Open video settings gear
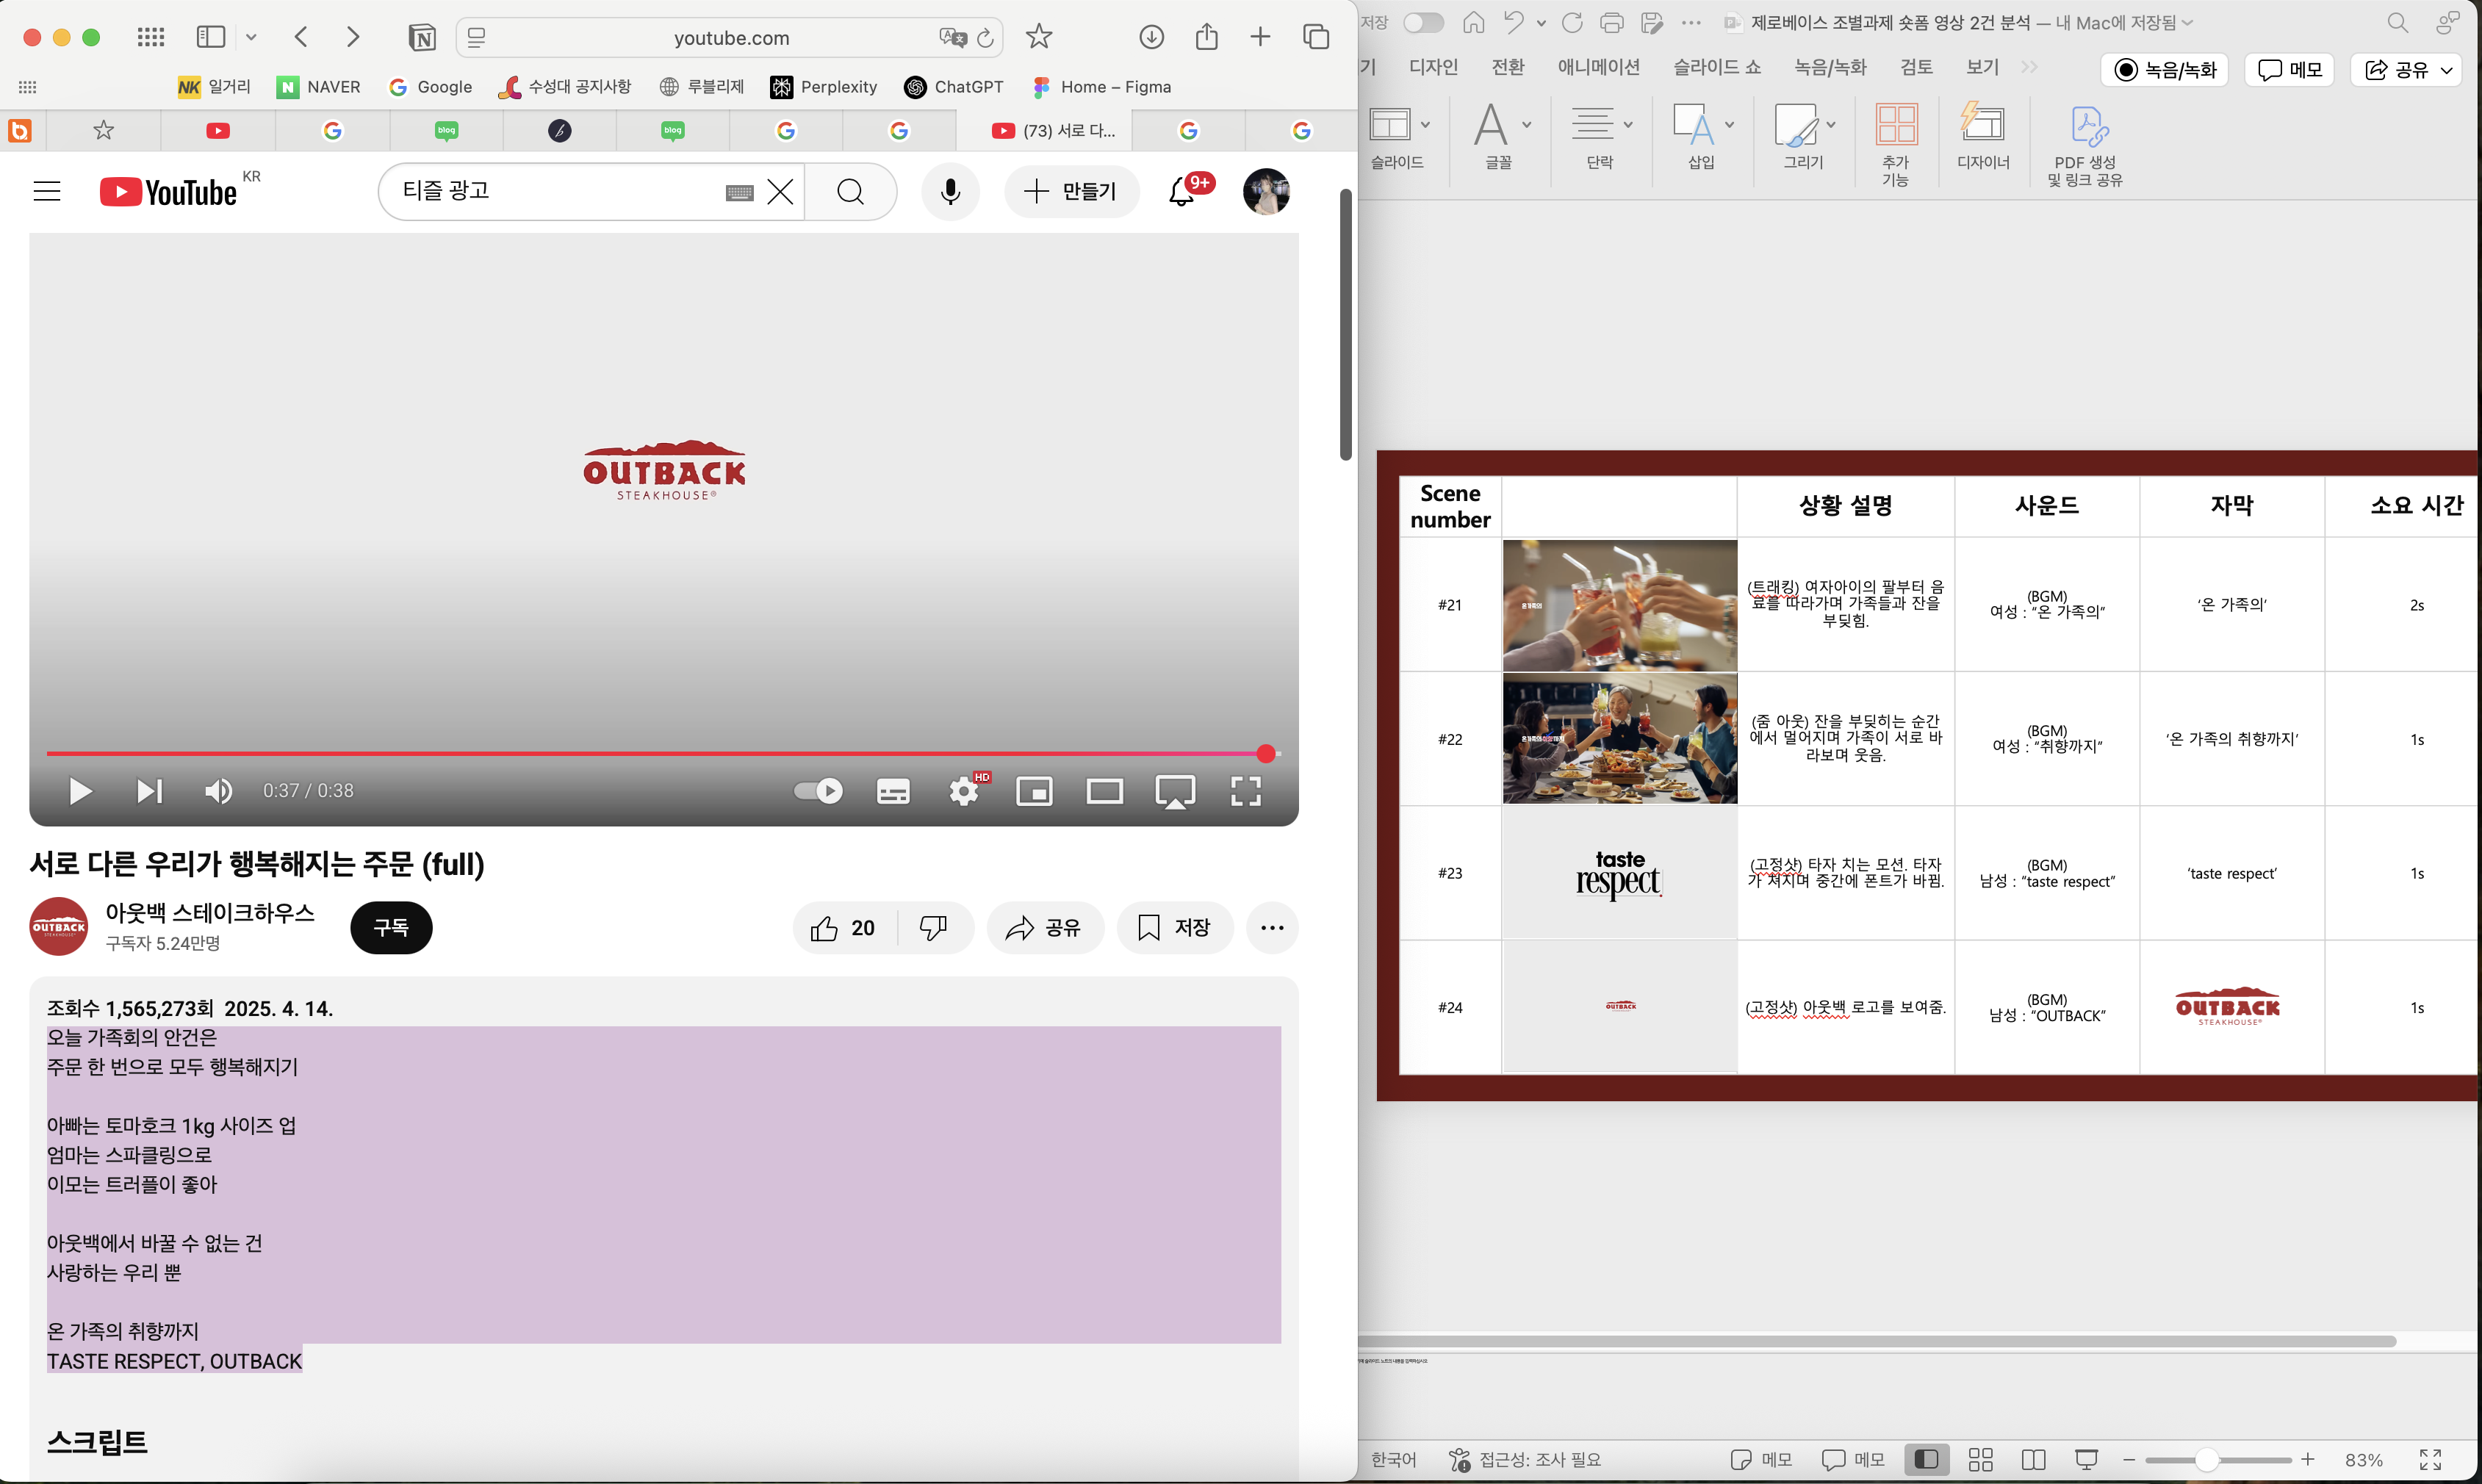The image size is (2482, 1484). 964,791
